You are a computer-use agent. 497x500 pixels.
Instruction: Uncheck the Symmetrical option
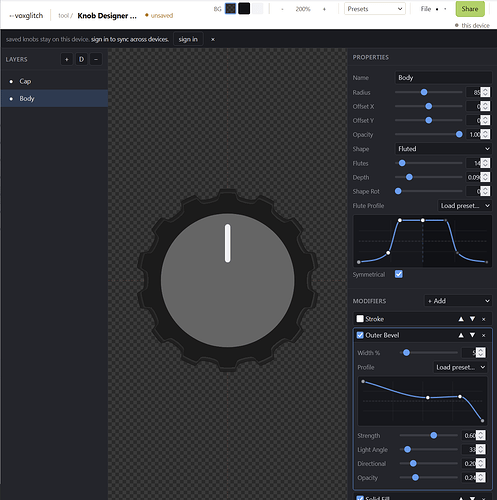click(x=399, y=274)
